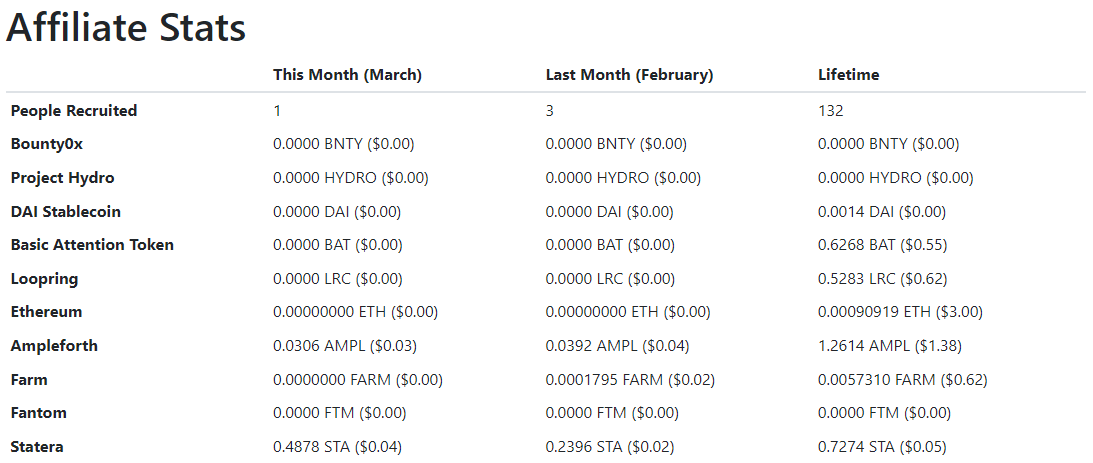The width and height of the screenshot is (1093, 463).
Task: Select this month's recruited value 1
Action: (x=277, y=111)
